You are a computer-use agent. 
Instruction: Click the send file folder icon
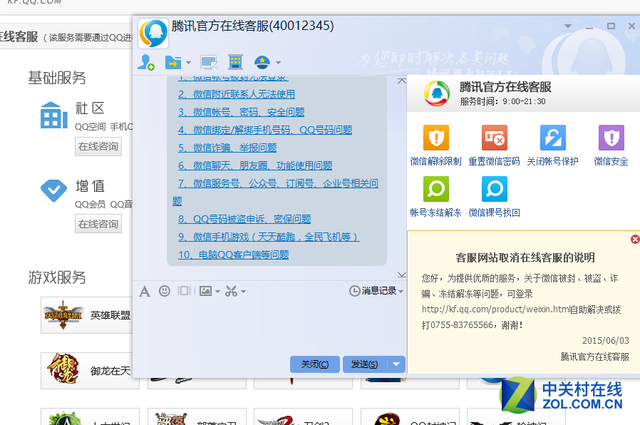coord(173,62)
